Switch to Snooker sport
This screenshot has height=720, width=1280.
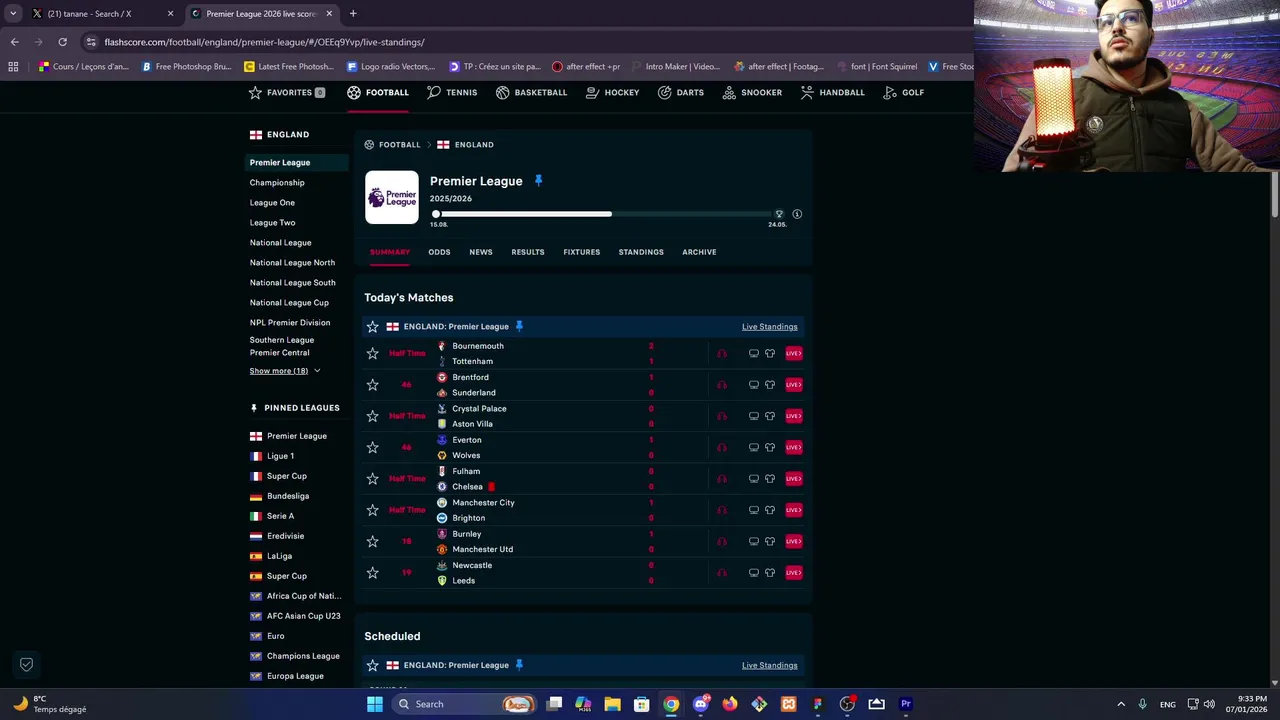pyautogui.click(x=752, y=92)
